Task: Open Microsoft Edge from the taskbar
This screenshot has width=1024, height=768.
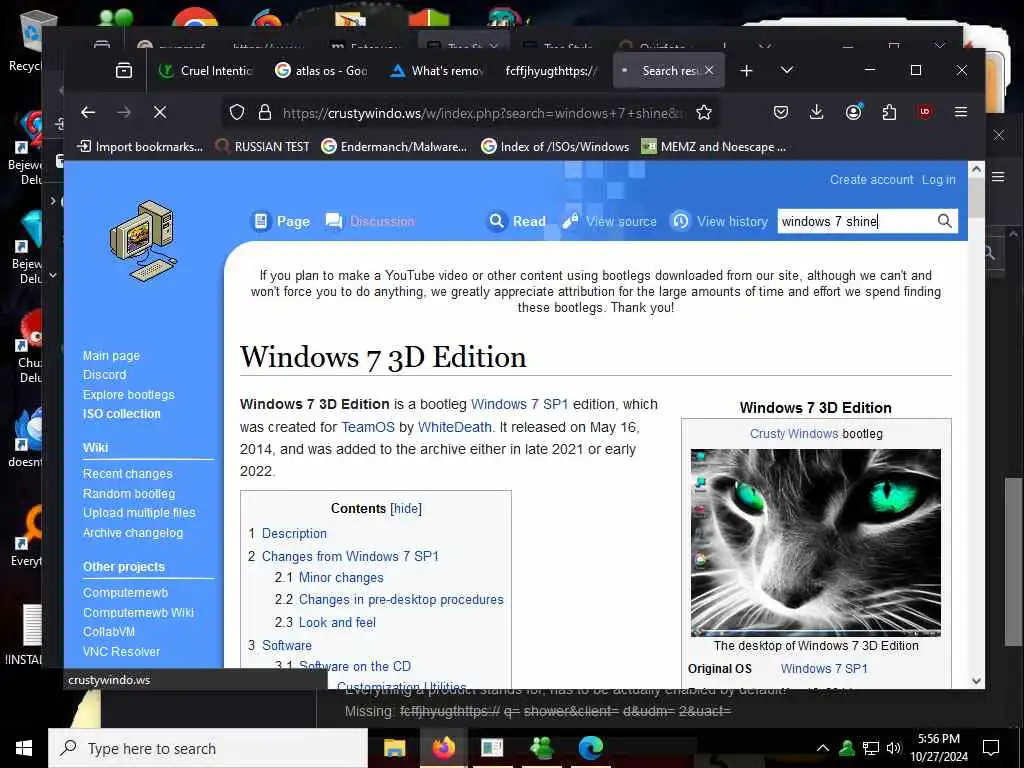Action: (590, 748)
